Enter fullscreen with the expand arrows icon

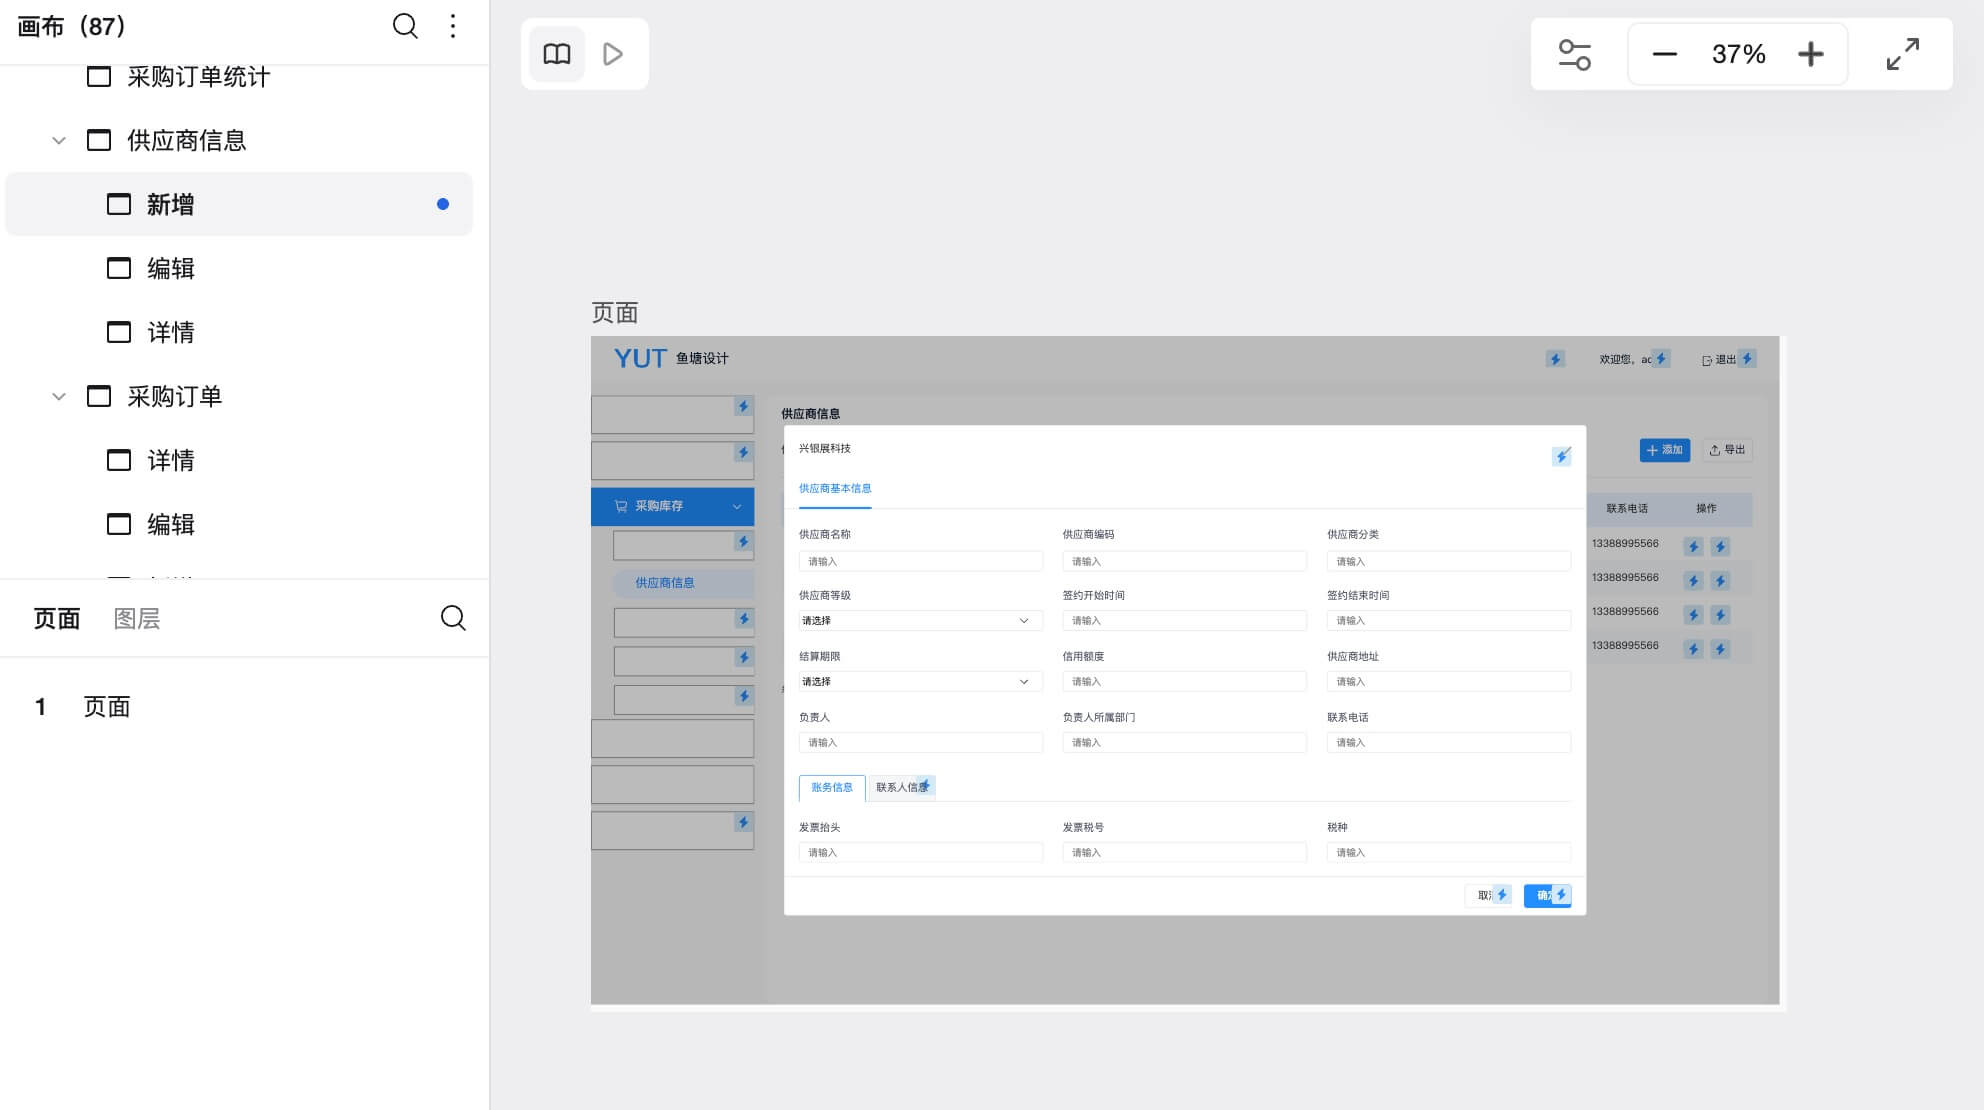[1903, 54]
